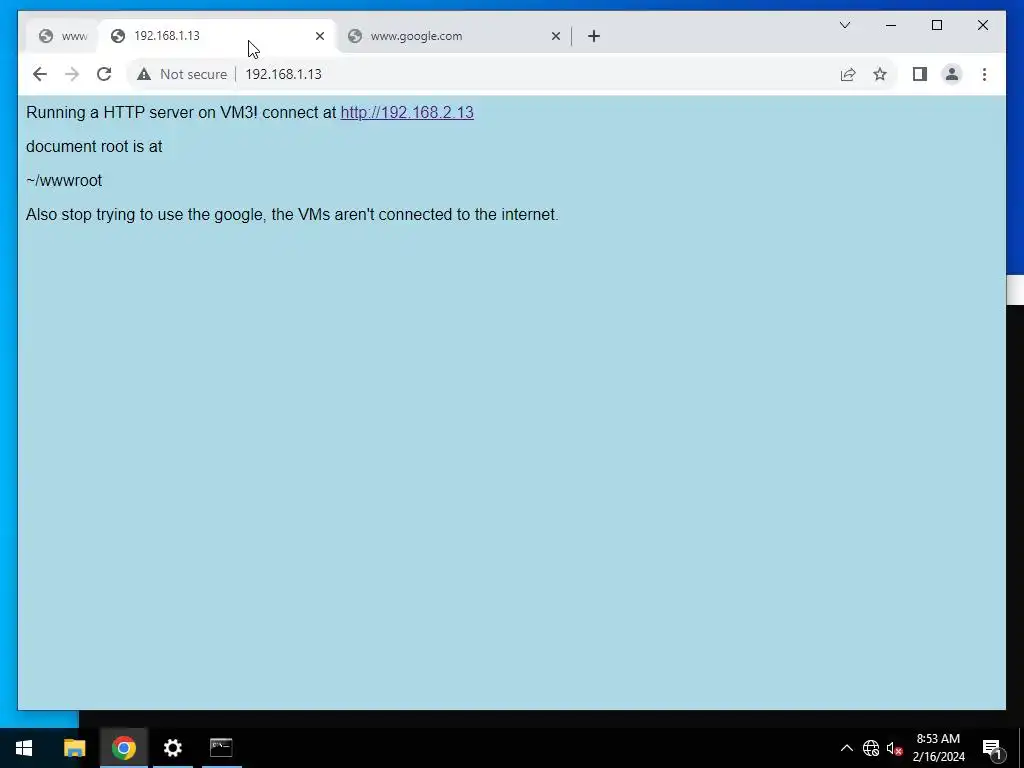
Task: Click the 'Not secure' label
Action: pyautogui.click(x=193, y=74)
